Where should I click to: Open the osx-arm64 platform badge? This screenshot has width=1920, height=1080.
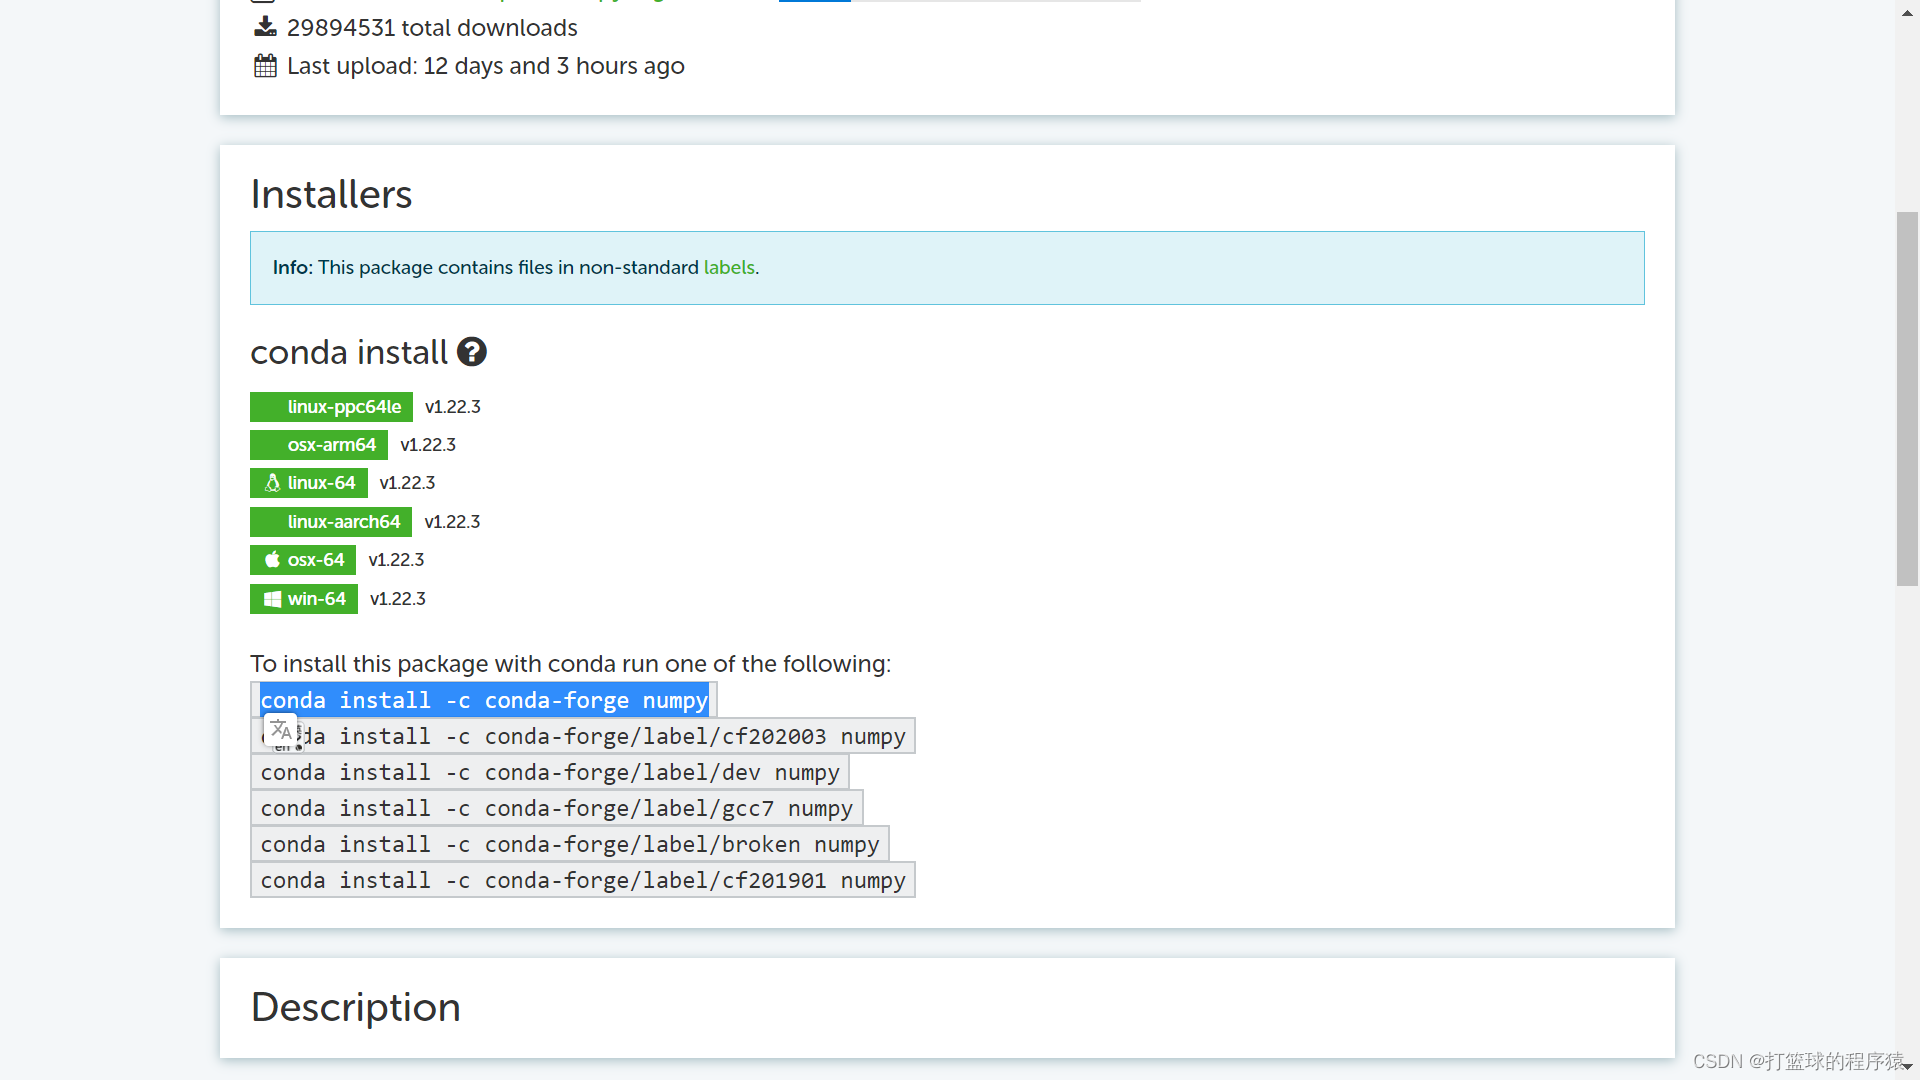(319, 445)
